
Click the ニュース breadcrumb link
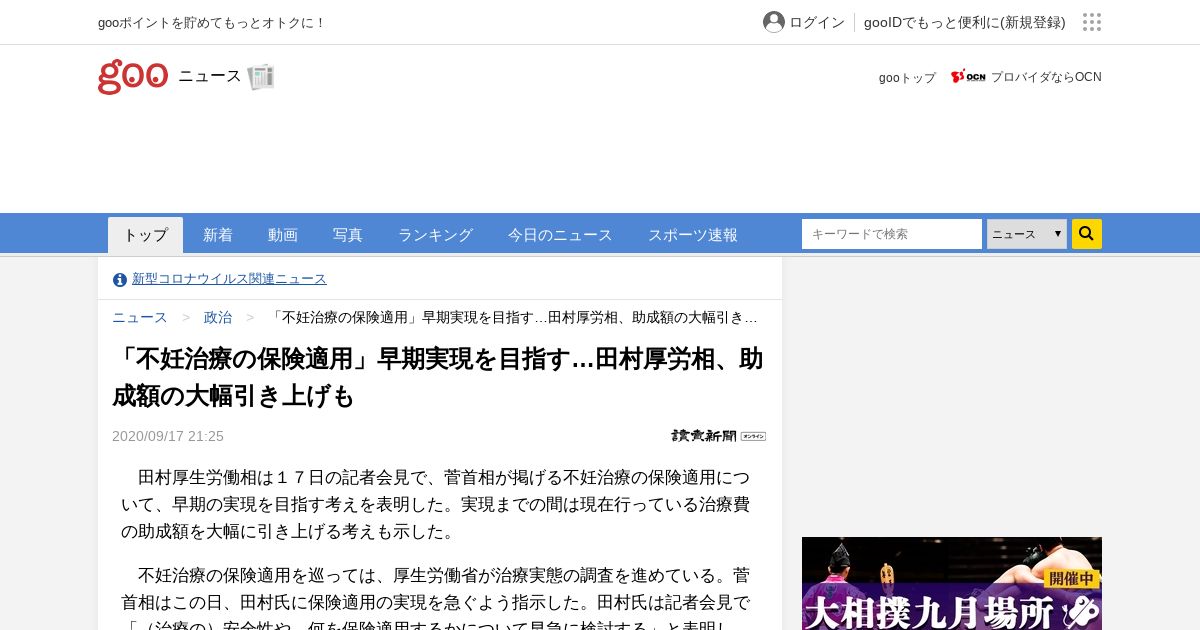[x=140, y=317]
